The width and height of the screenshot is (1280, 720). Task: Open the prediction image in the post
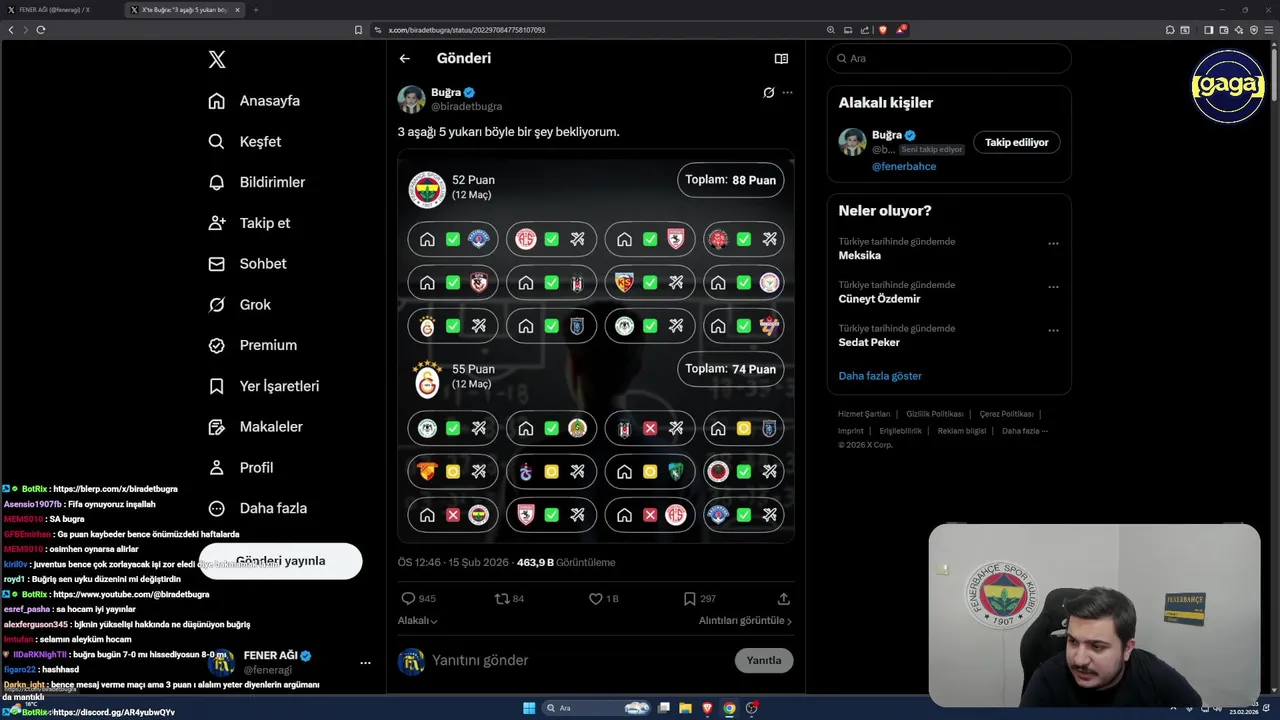click(596, 346)
